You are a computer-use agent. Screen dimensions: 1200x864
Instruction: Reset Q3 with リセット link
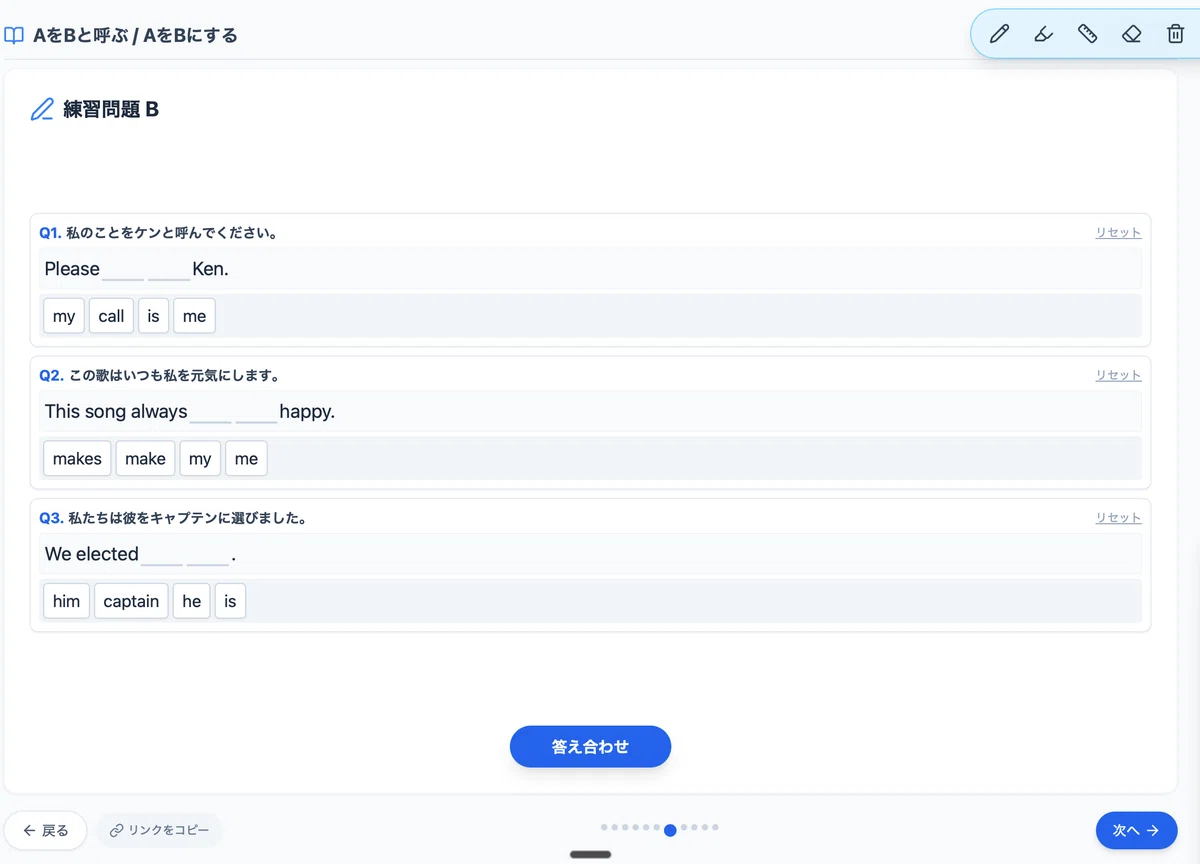1118,518
